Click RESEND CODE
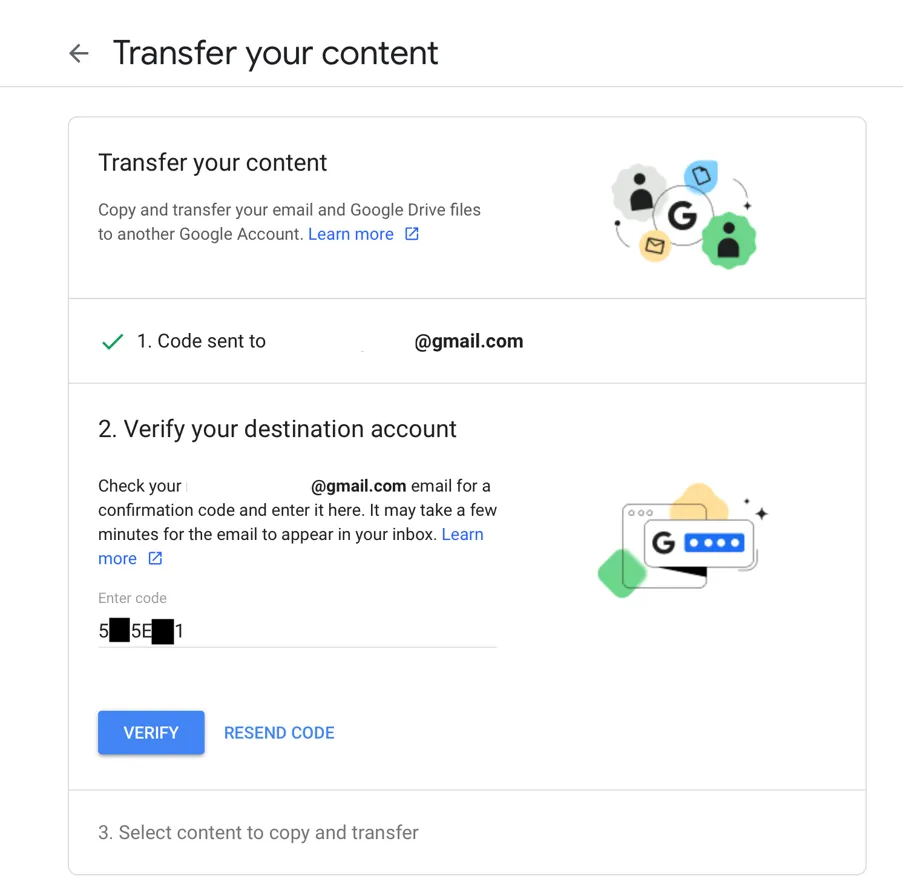The image size is (903, 896). (279, 733)
